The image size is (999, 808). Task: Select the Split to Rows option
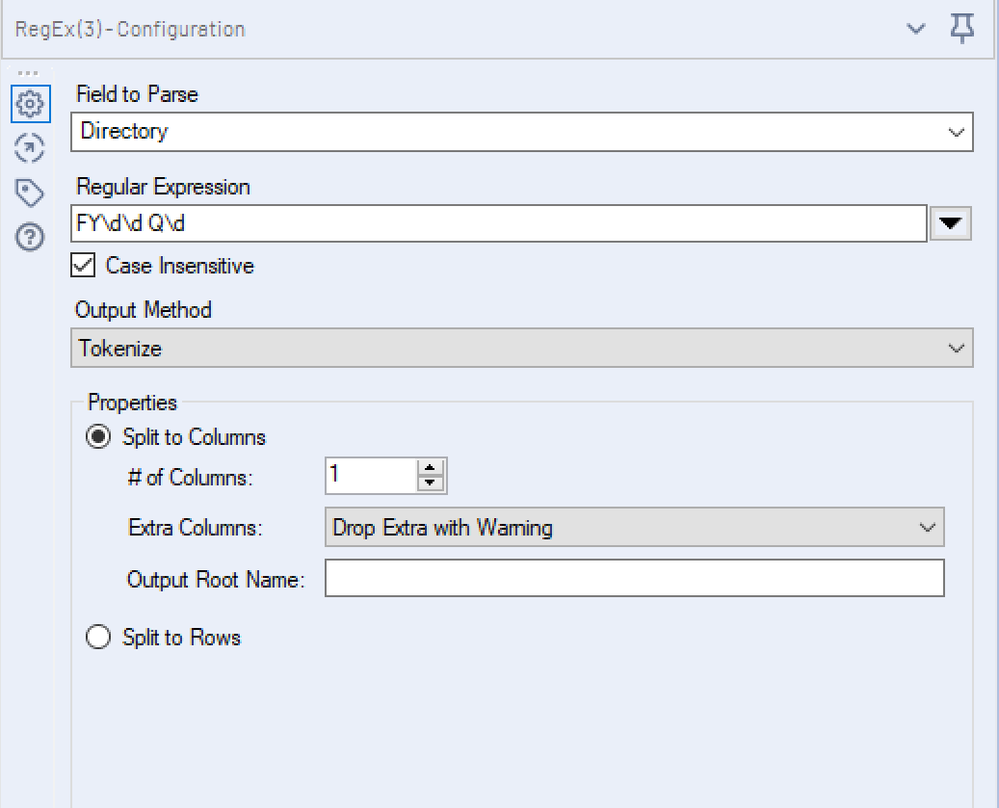pos(98,637)
